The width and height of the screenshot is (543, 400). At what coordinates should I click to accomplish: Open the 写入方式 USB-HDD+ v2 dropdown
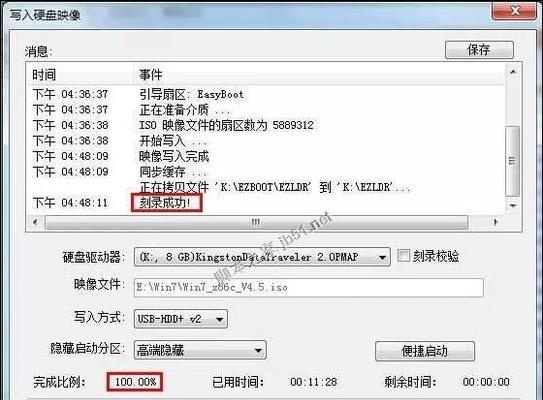click(180, 319)
